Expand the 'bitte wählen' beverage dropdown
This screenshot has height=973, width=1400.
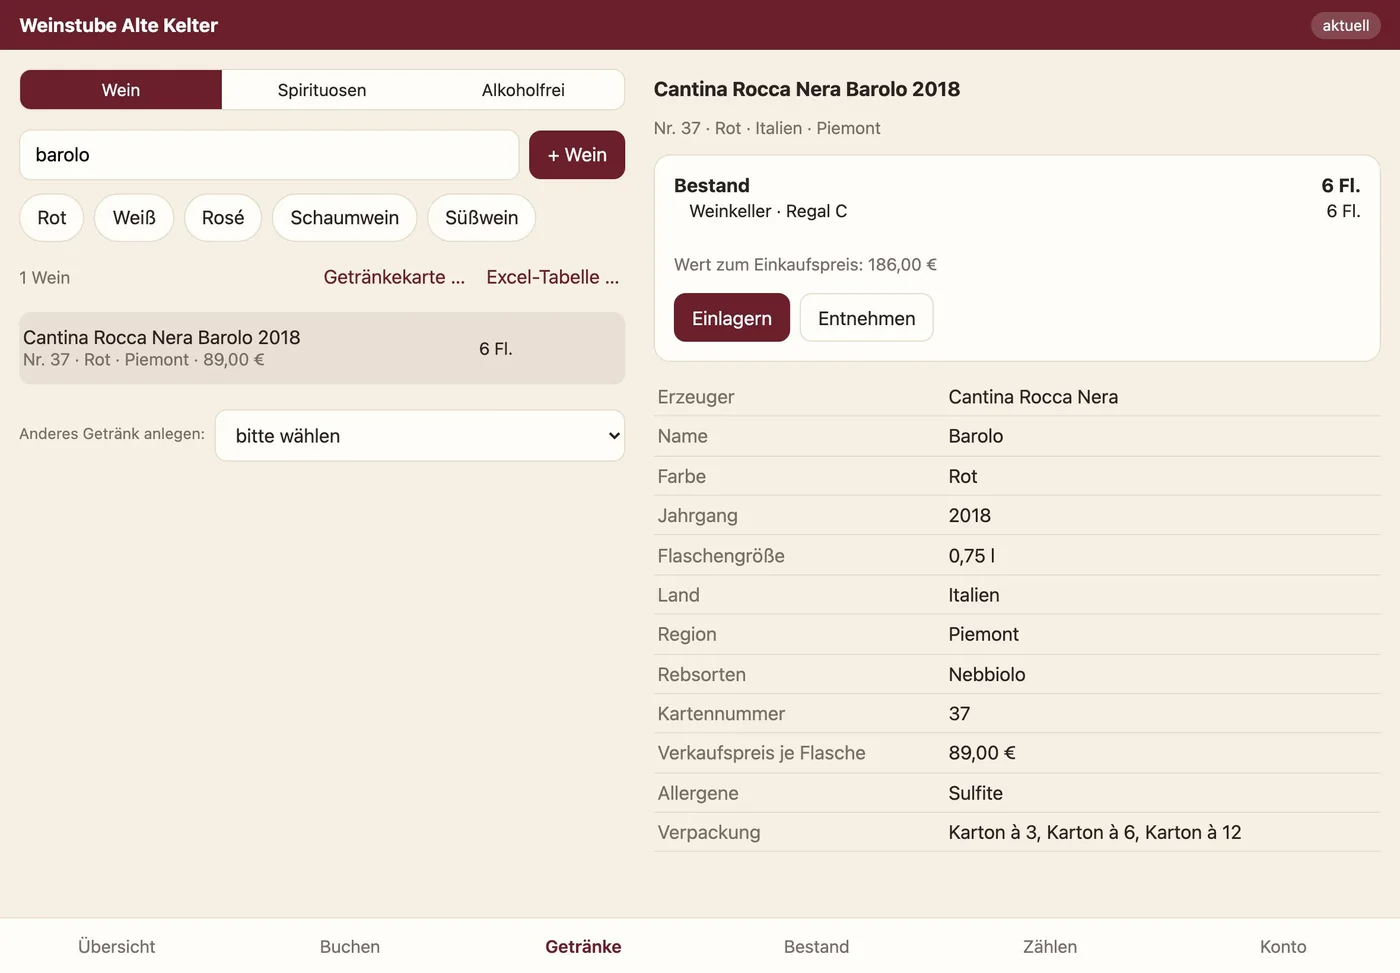coord(420,436)
